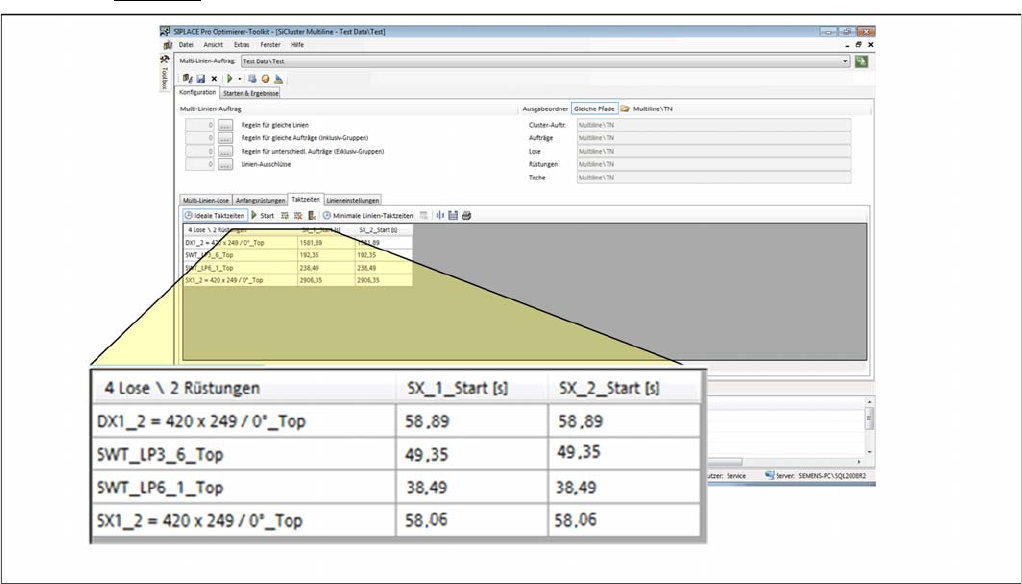This screenshot has width=1022, height=584.
Task: Open the Linieneinstellungen tab
Action: (353, 200)
